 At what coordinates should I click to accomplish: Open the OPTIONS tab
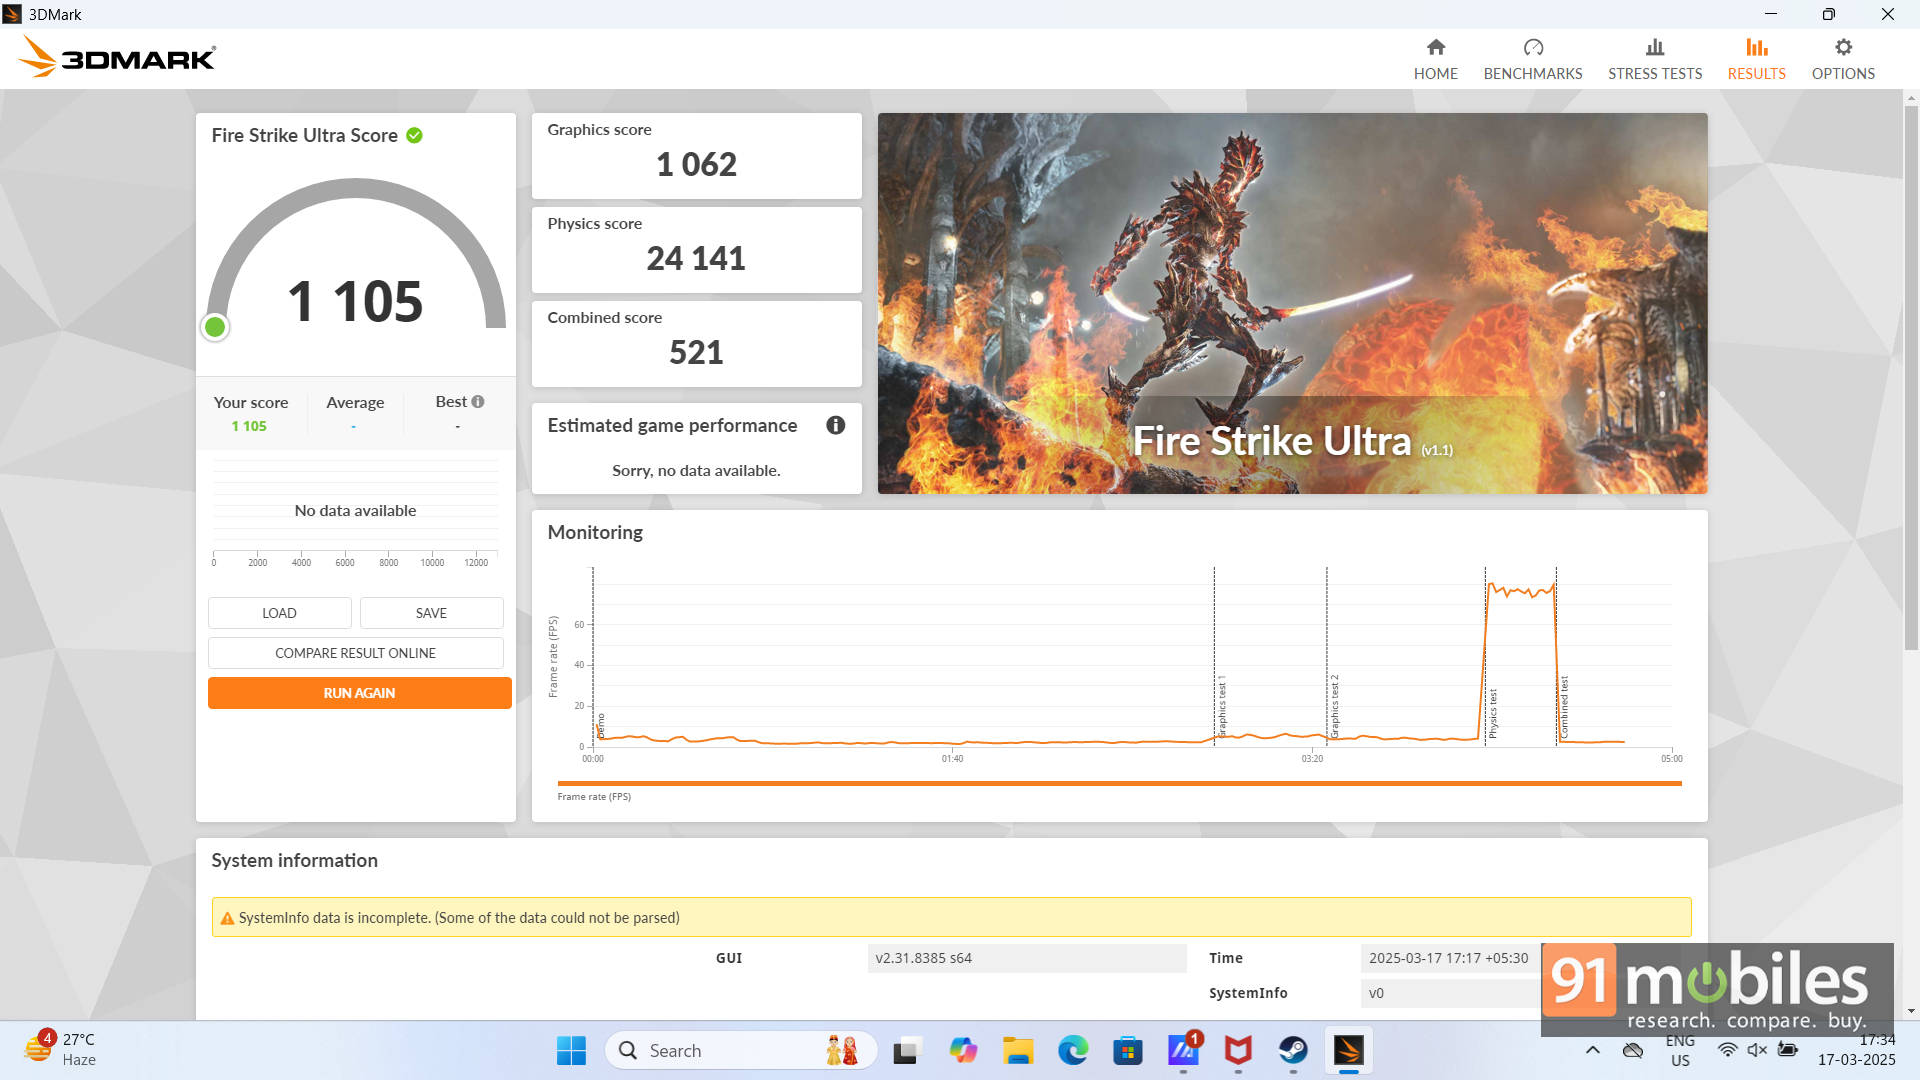(x=1842, y=59)
